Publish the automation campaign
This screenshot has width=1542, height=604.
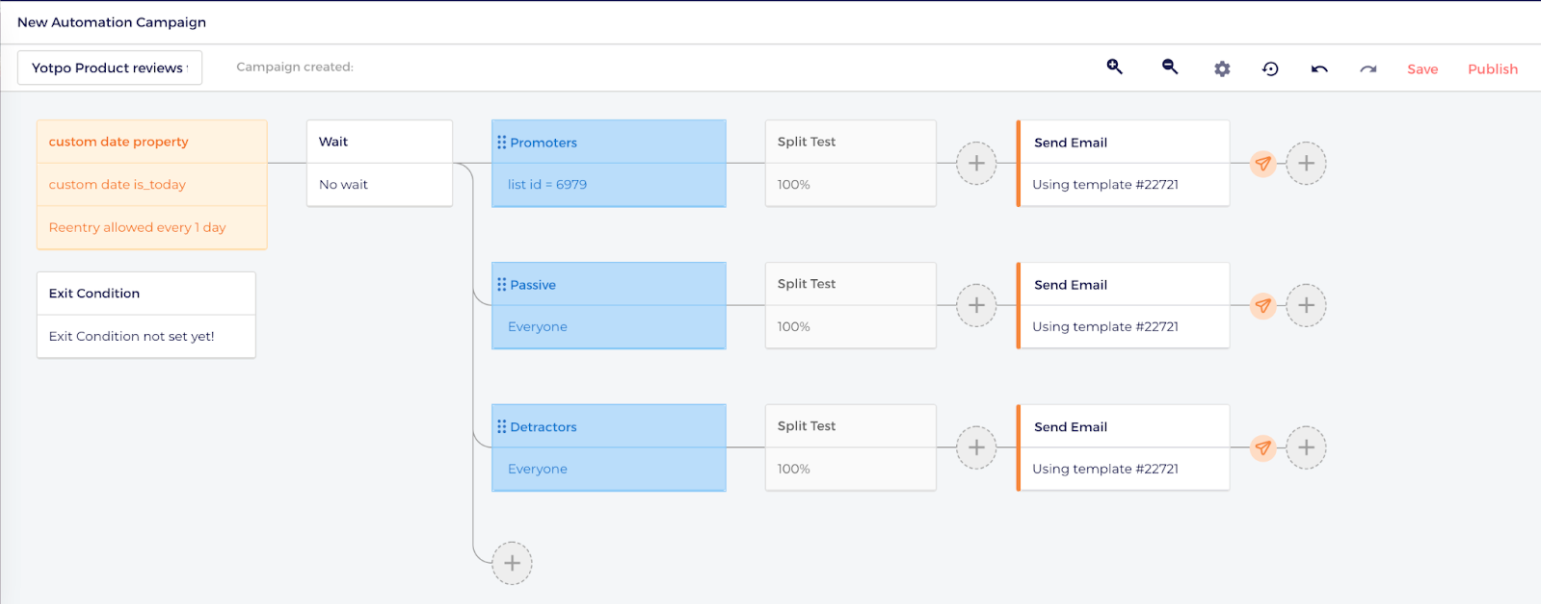click(1492, 69)
